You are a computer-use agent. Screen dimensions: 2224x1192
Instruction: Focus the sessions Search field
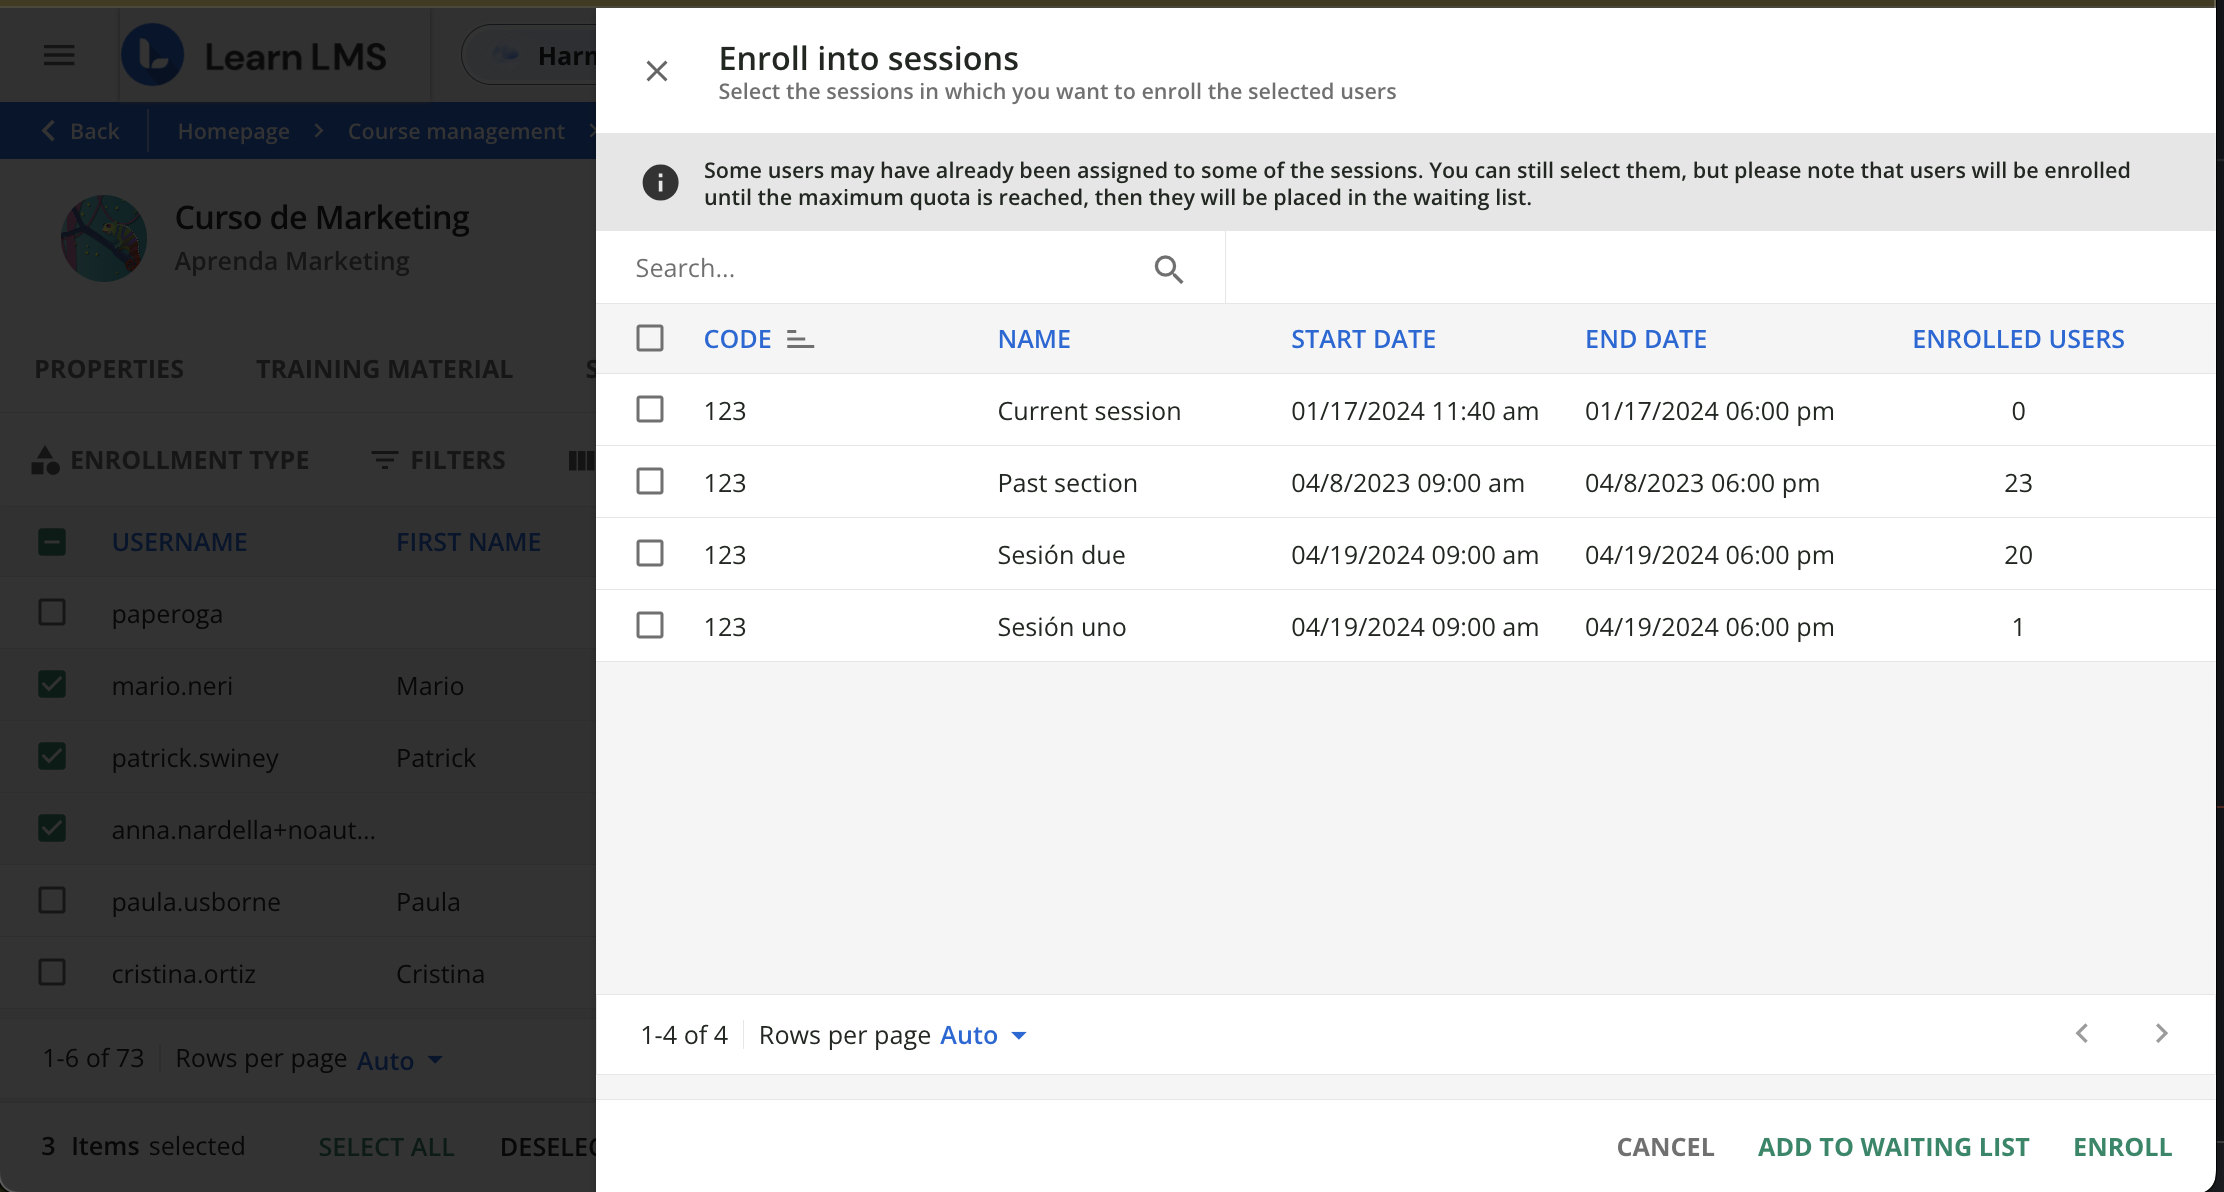885,269
